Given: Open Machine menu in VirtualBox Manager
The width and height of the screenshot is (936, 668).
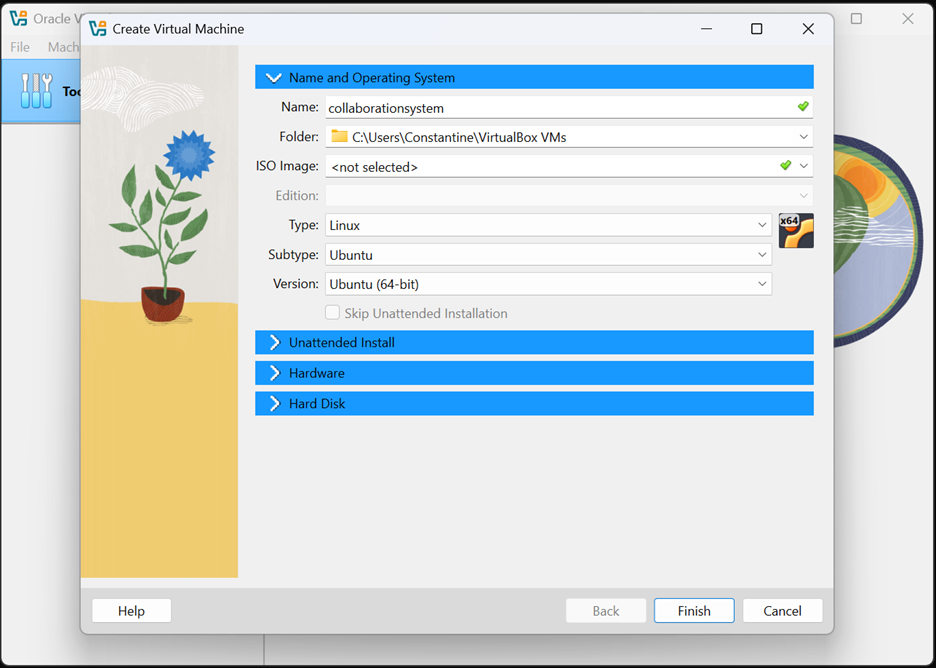Looking at the screenshot, I should 63,47.
